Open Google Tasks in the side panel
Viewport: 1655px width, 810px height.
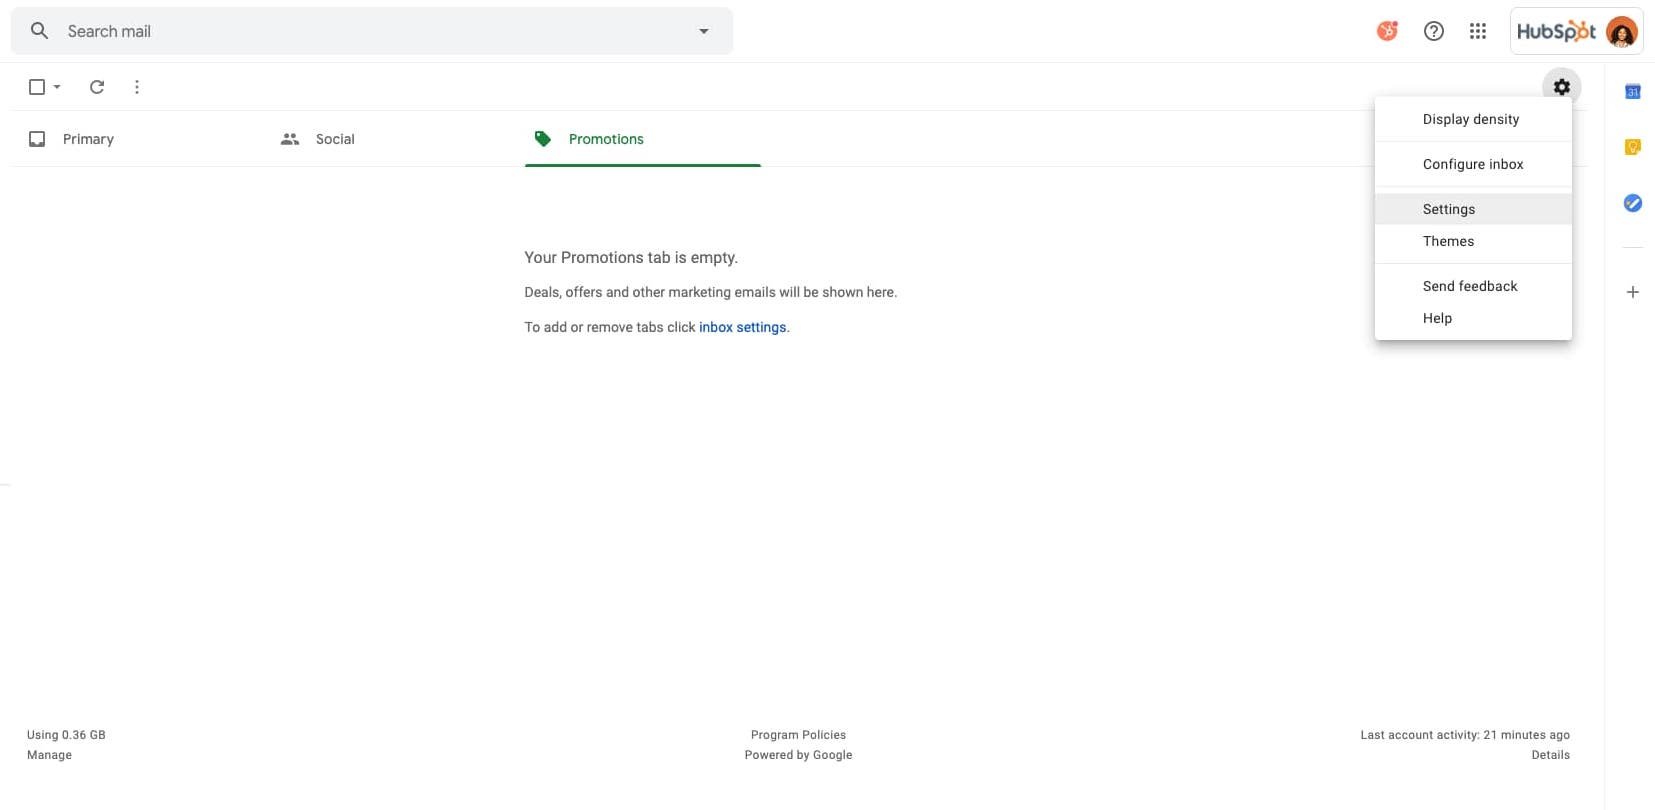(1632, 203)
